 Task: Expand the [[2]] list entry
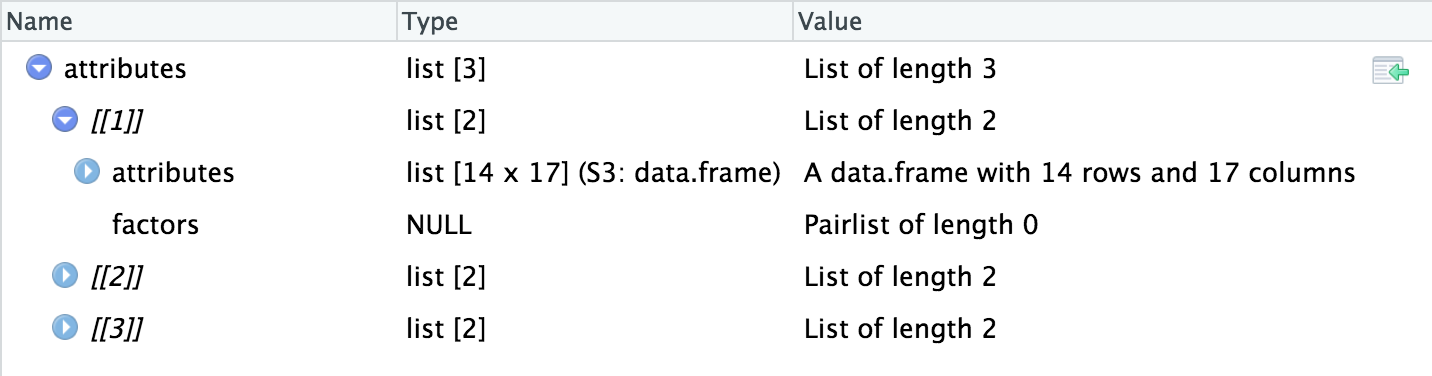click(x=64, y=277)
